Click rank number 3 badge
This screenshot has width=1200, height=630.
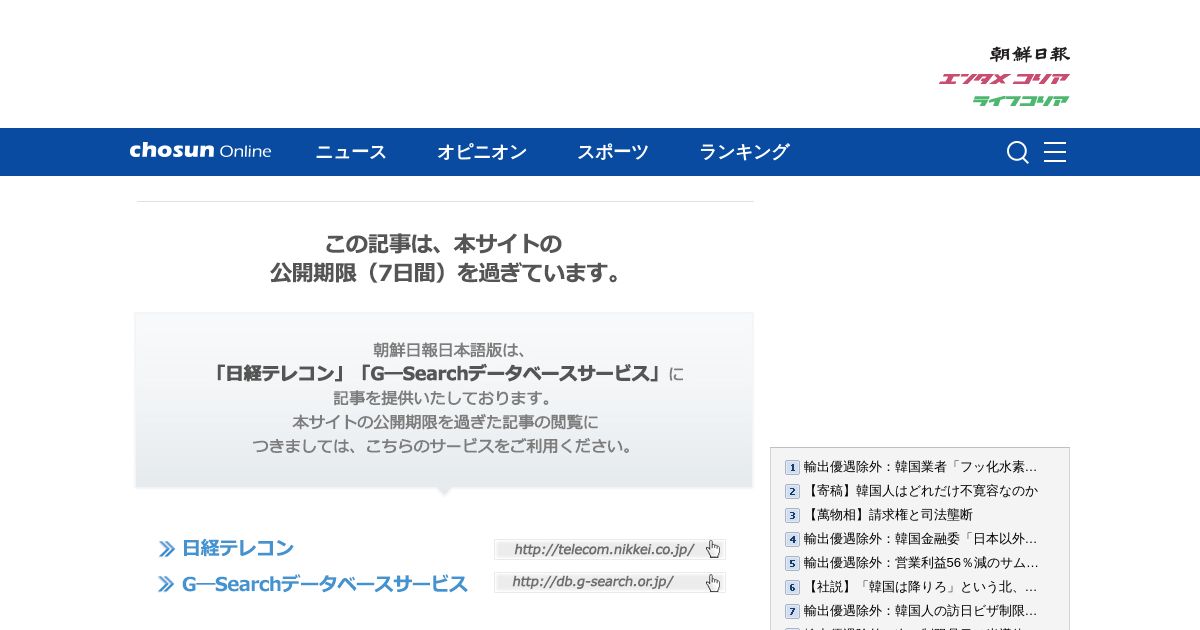point(792,515)
